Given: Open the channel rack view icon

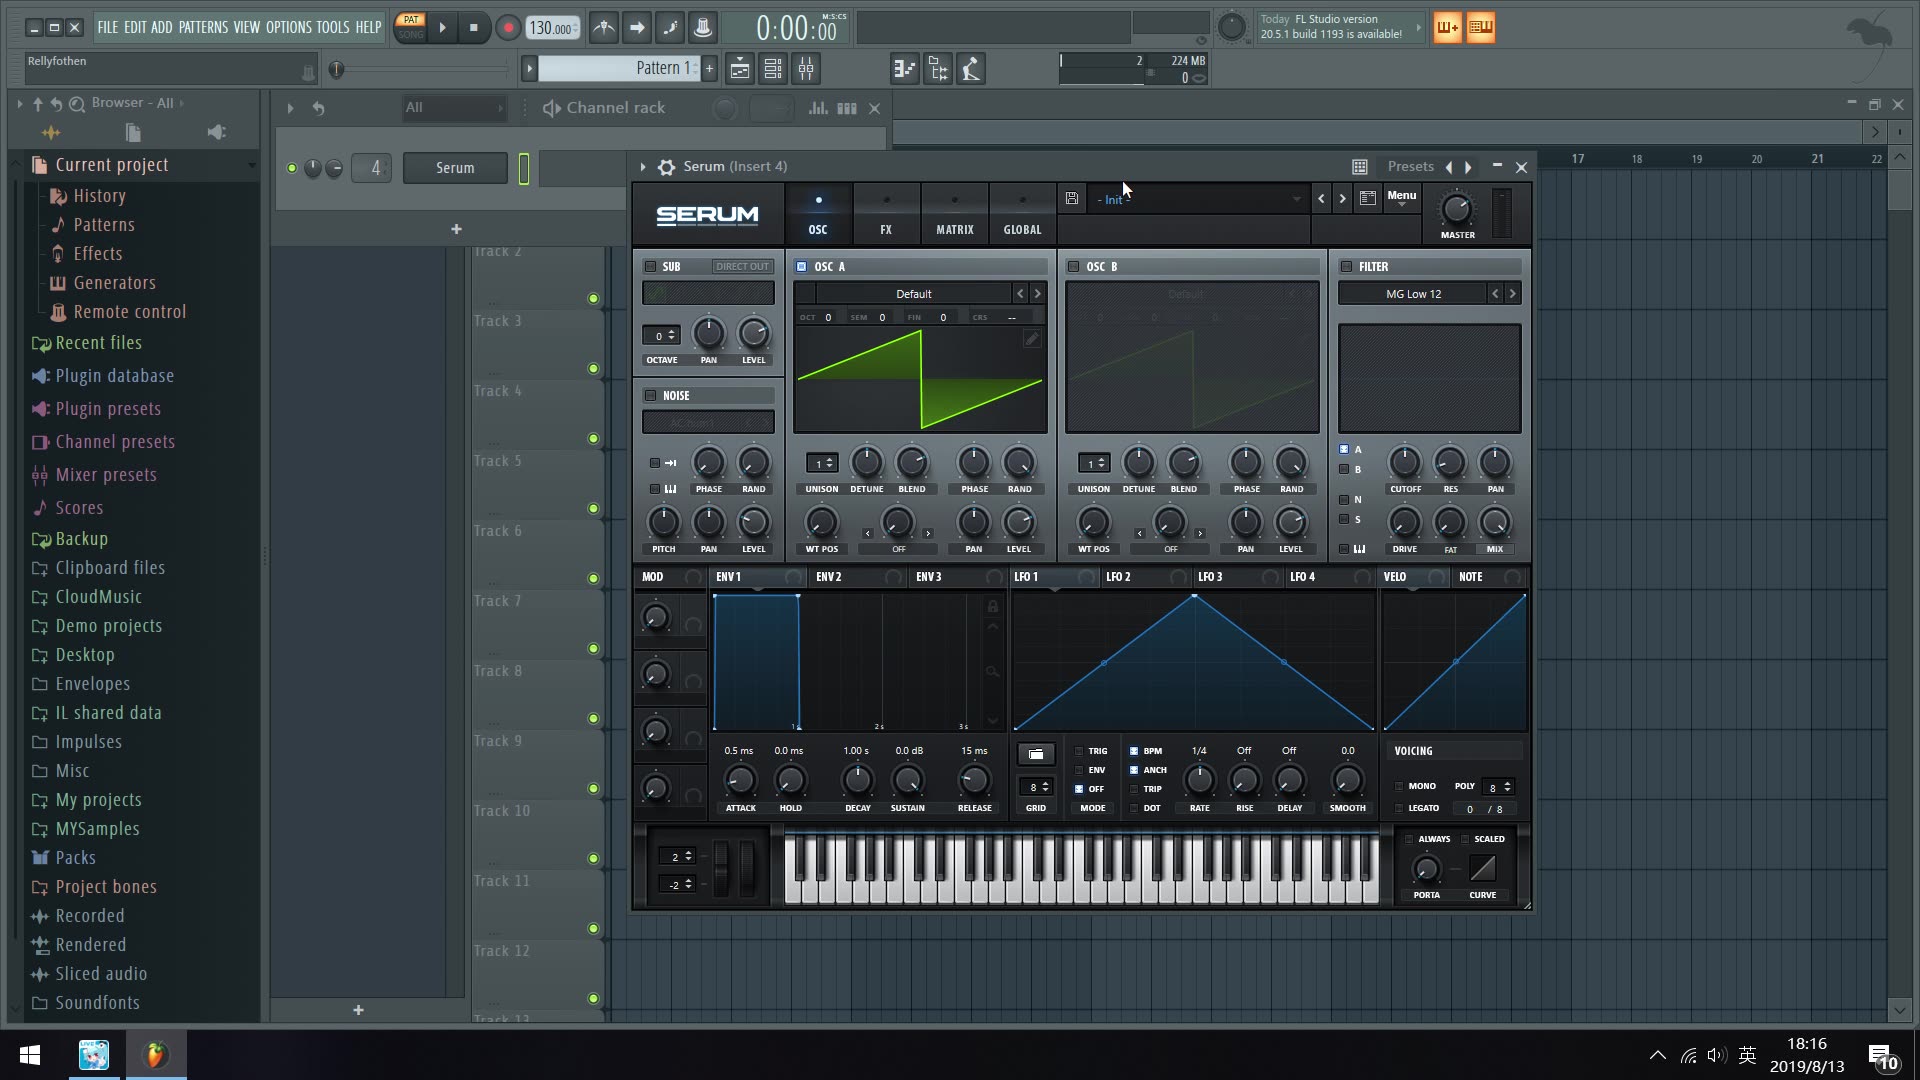Looking at the screenshot, I should [x=773, y=69].
